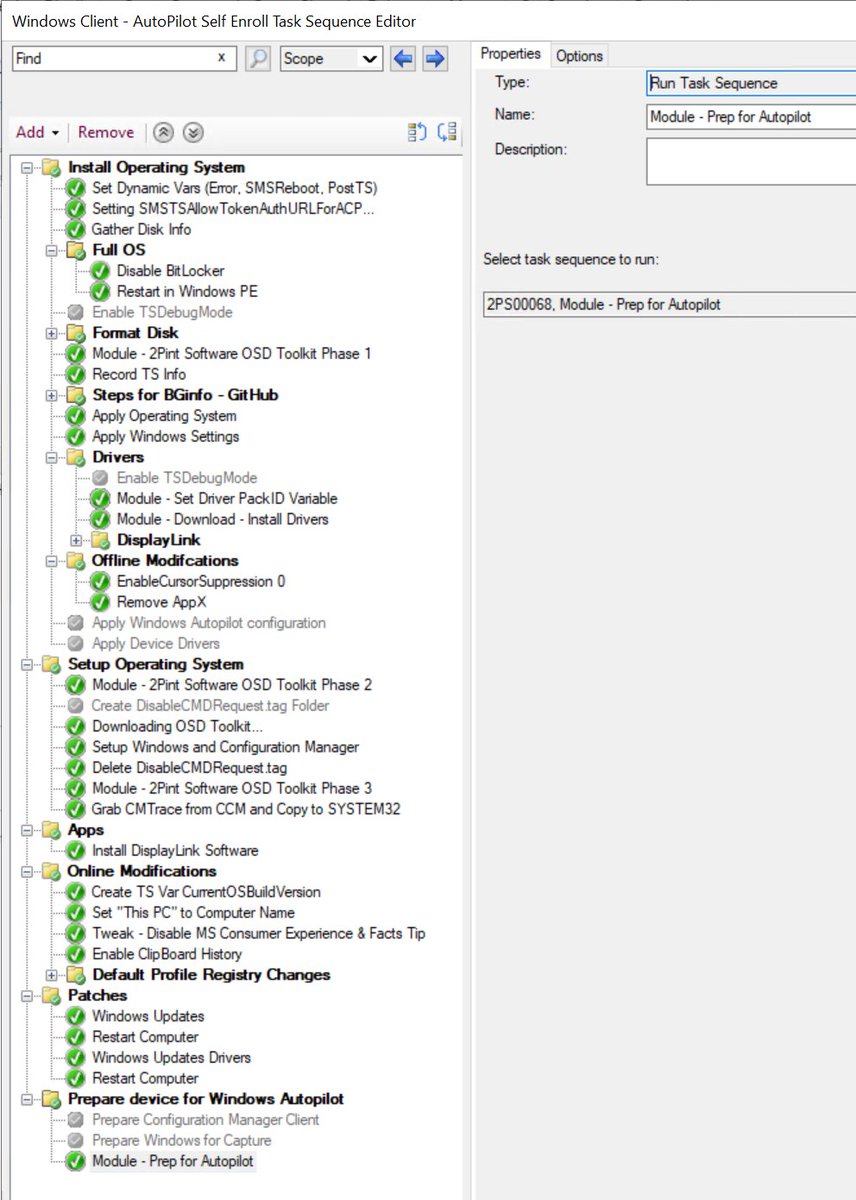This screenshot has height=1200, width=856.
Task: Expand the Format Disk group
Action: 52,333
